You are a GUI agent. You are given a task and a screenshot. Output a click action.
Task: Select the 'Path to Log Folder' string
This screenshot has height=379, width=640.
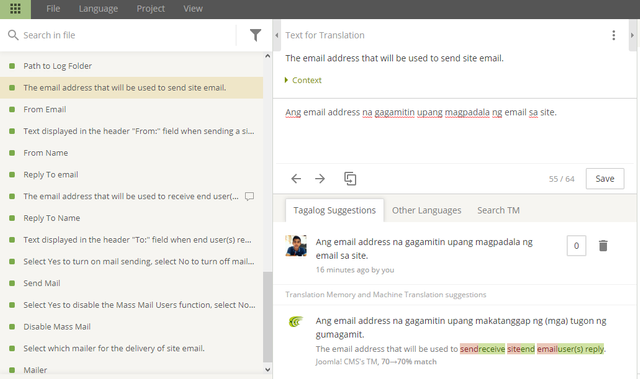(x=131, y=66)
